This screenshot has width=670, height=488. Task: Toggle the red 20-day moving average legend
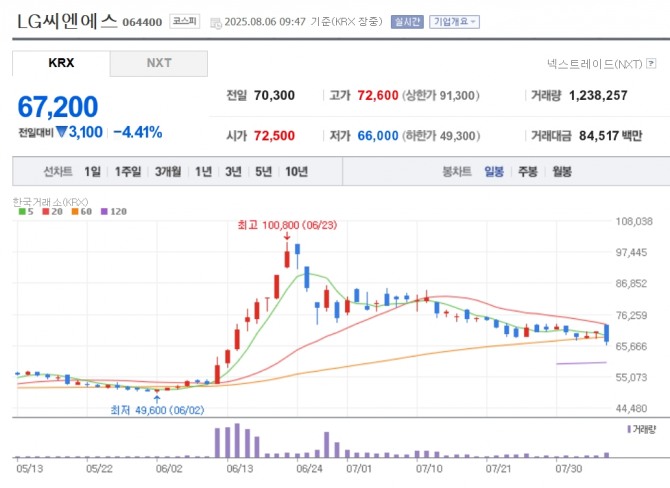[50, 211]
